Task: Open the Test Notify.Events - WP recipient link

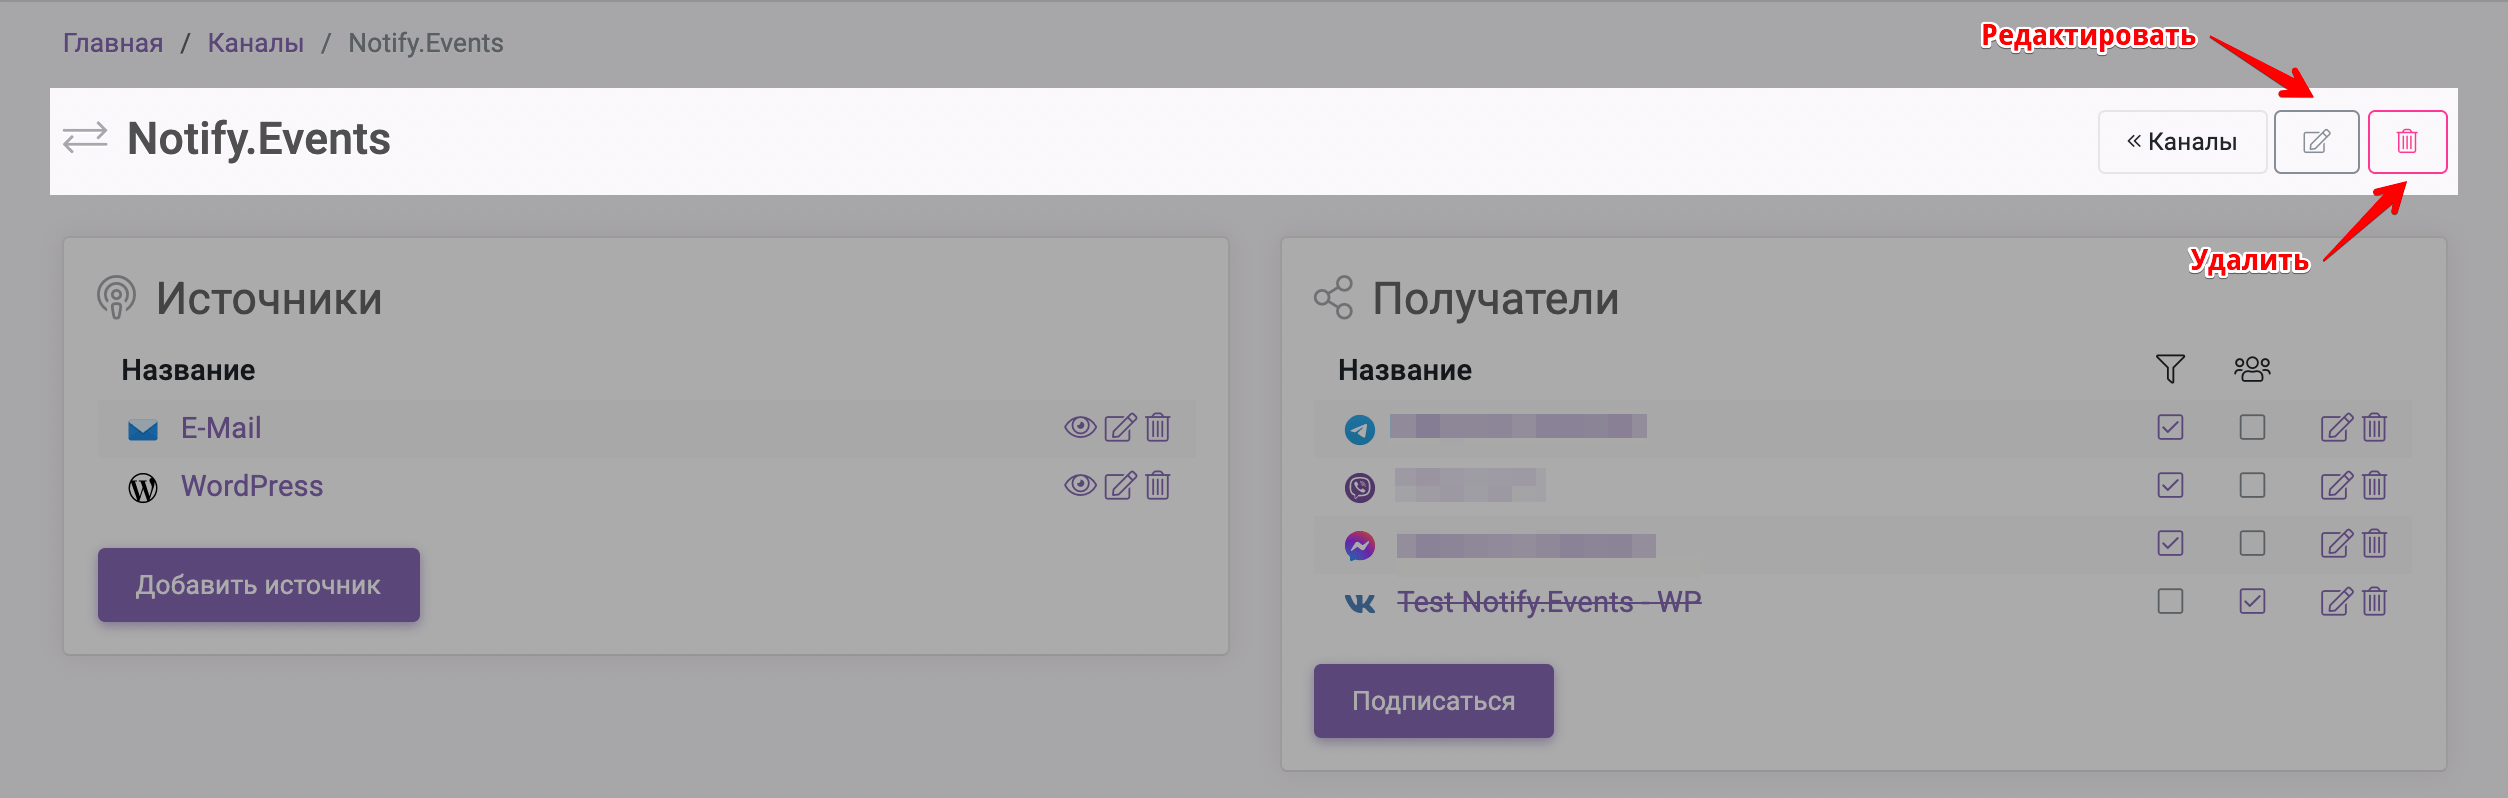Action: (x=1549, y=602)
